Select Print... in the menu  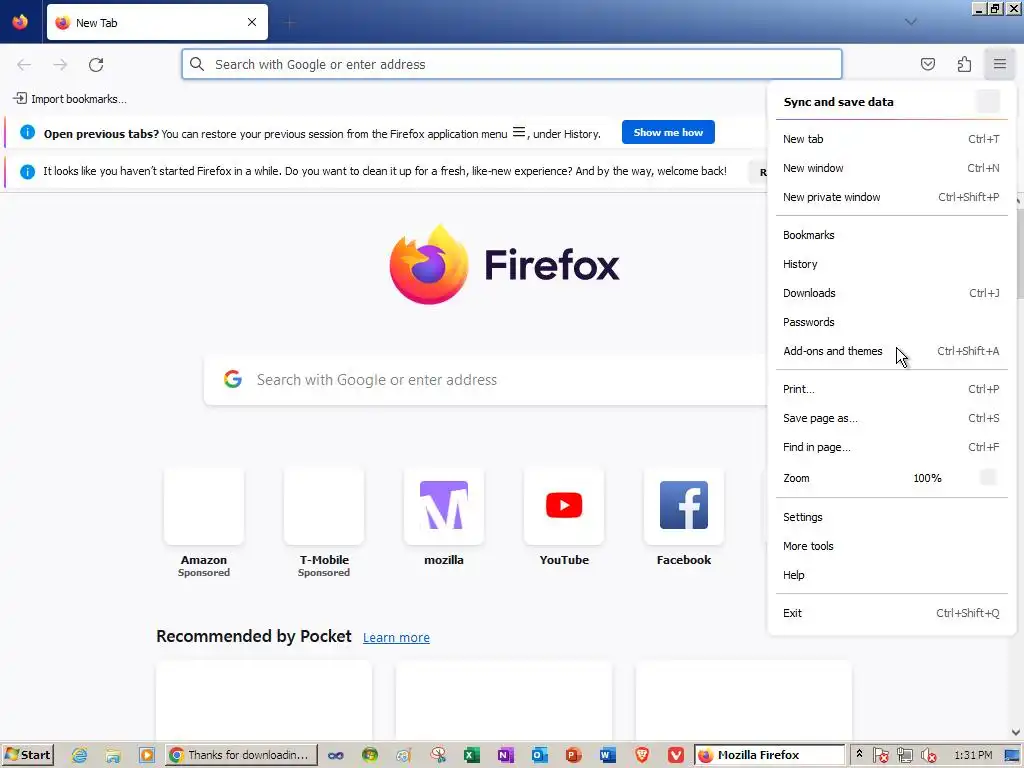[891, 389]
